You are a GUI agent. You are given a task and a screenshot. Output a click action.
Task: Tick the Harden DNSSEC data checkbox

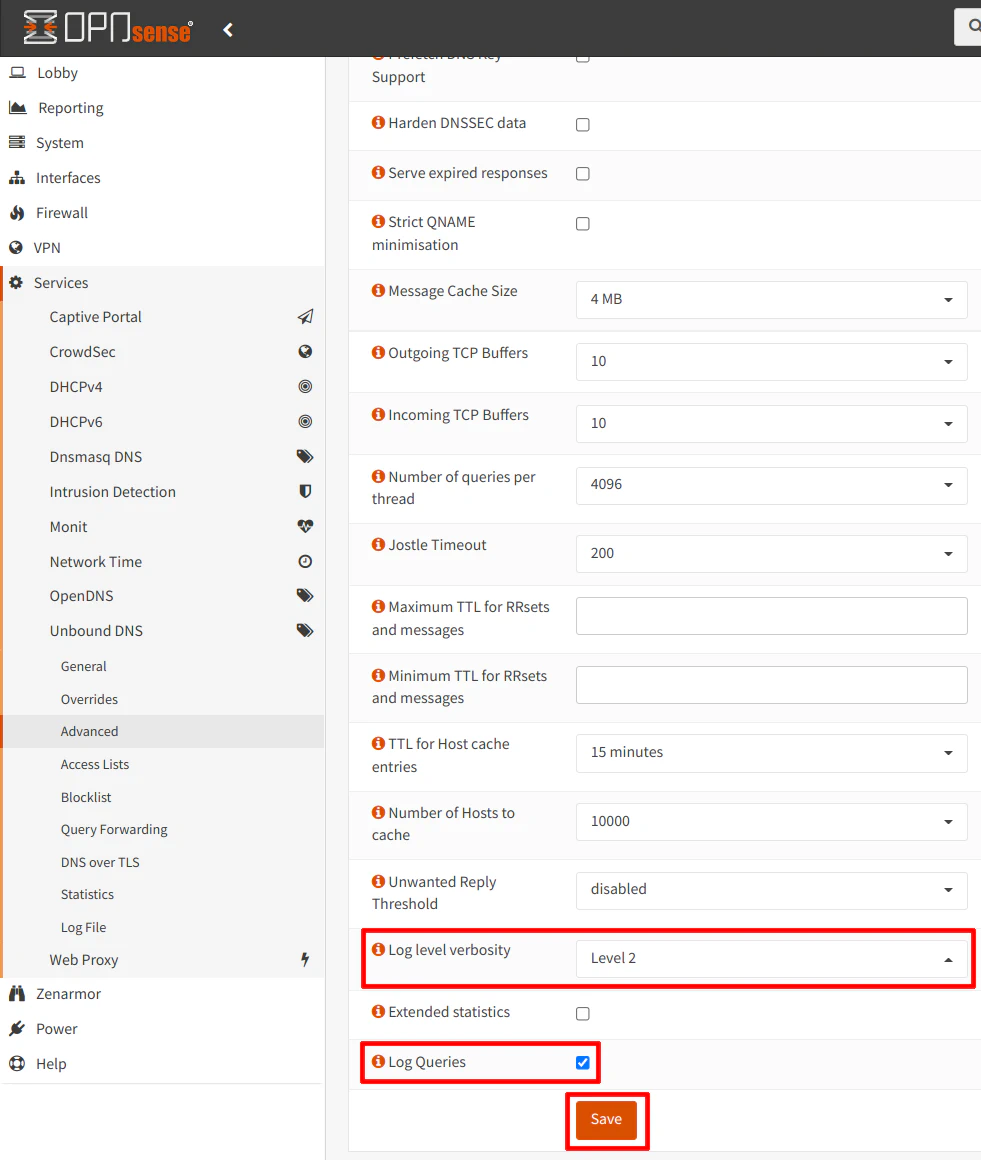click(583, 125)
